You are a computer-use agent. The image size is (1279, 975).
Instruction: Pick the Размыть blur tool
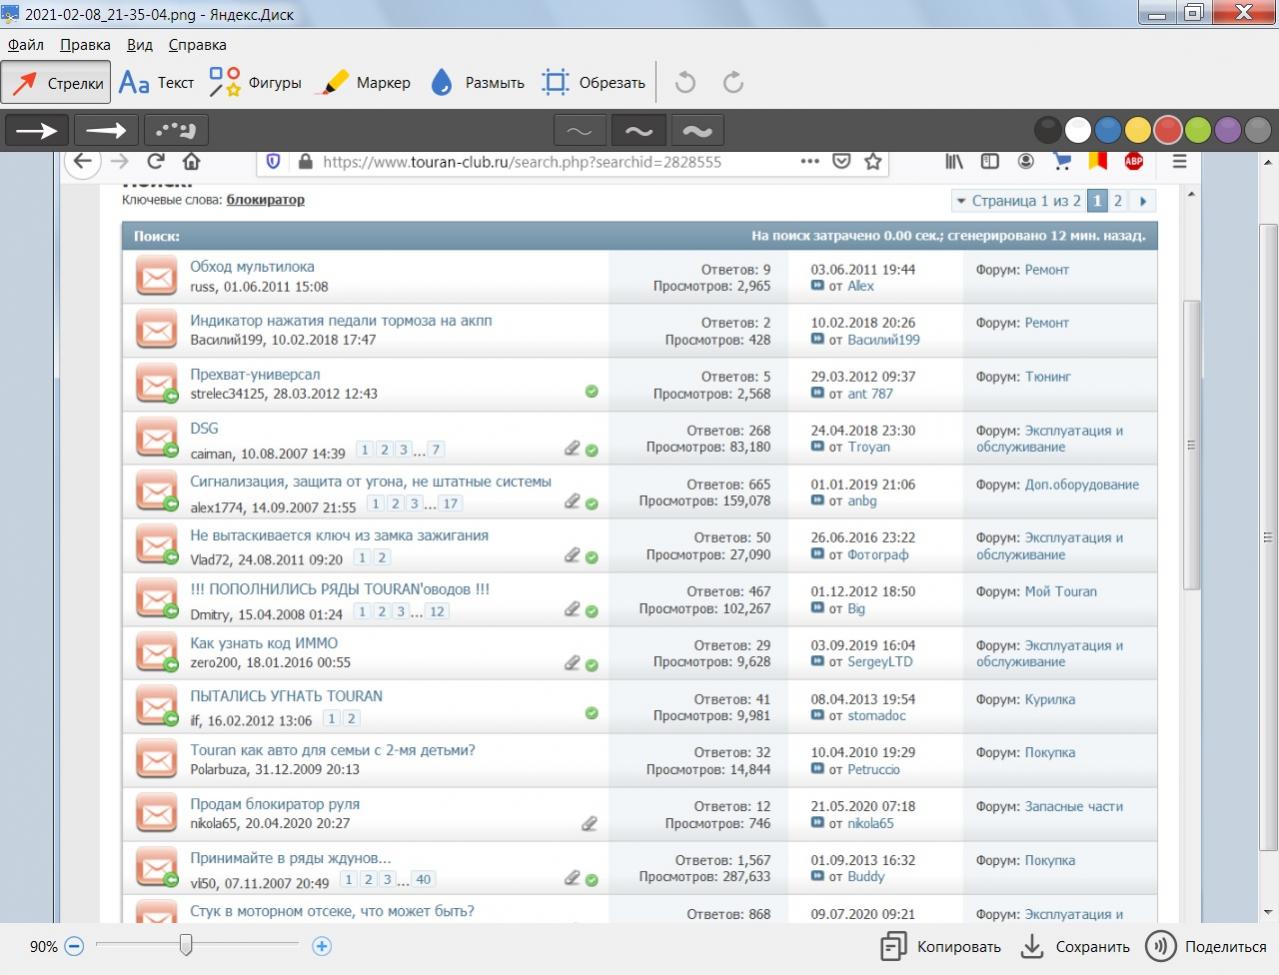click(x=477, y=83)
